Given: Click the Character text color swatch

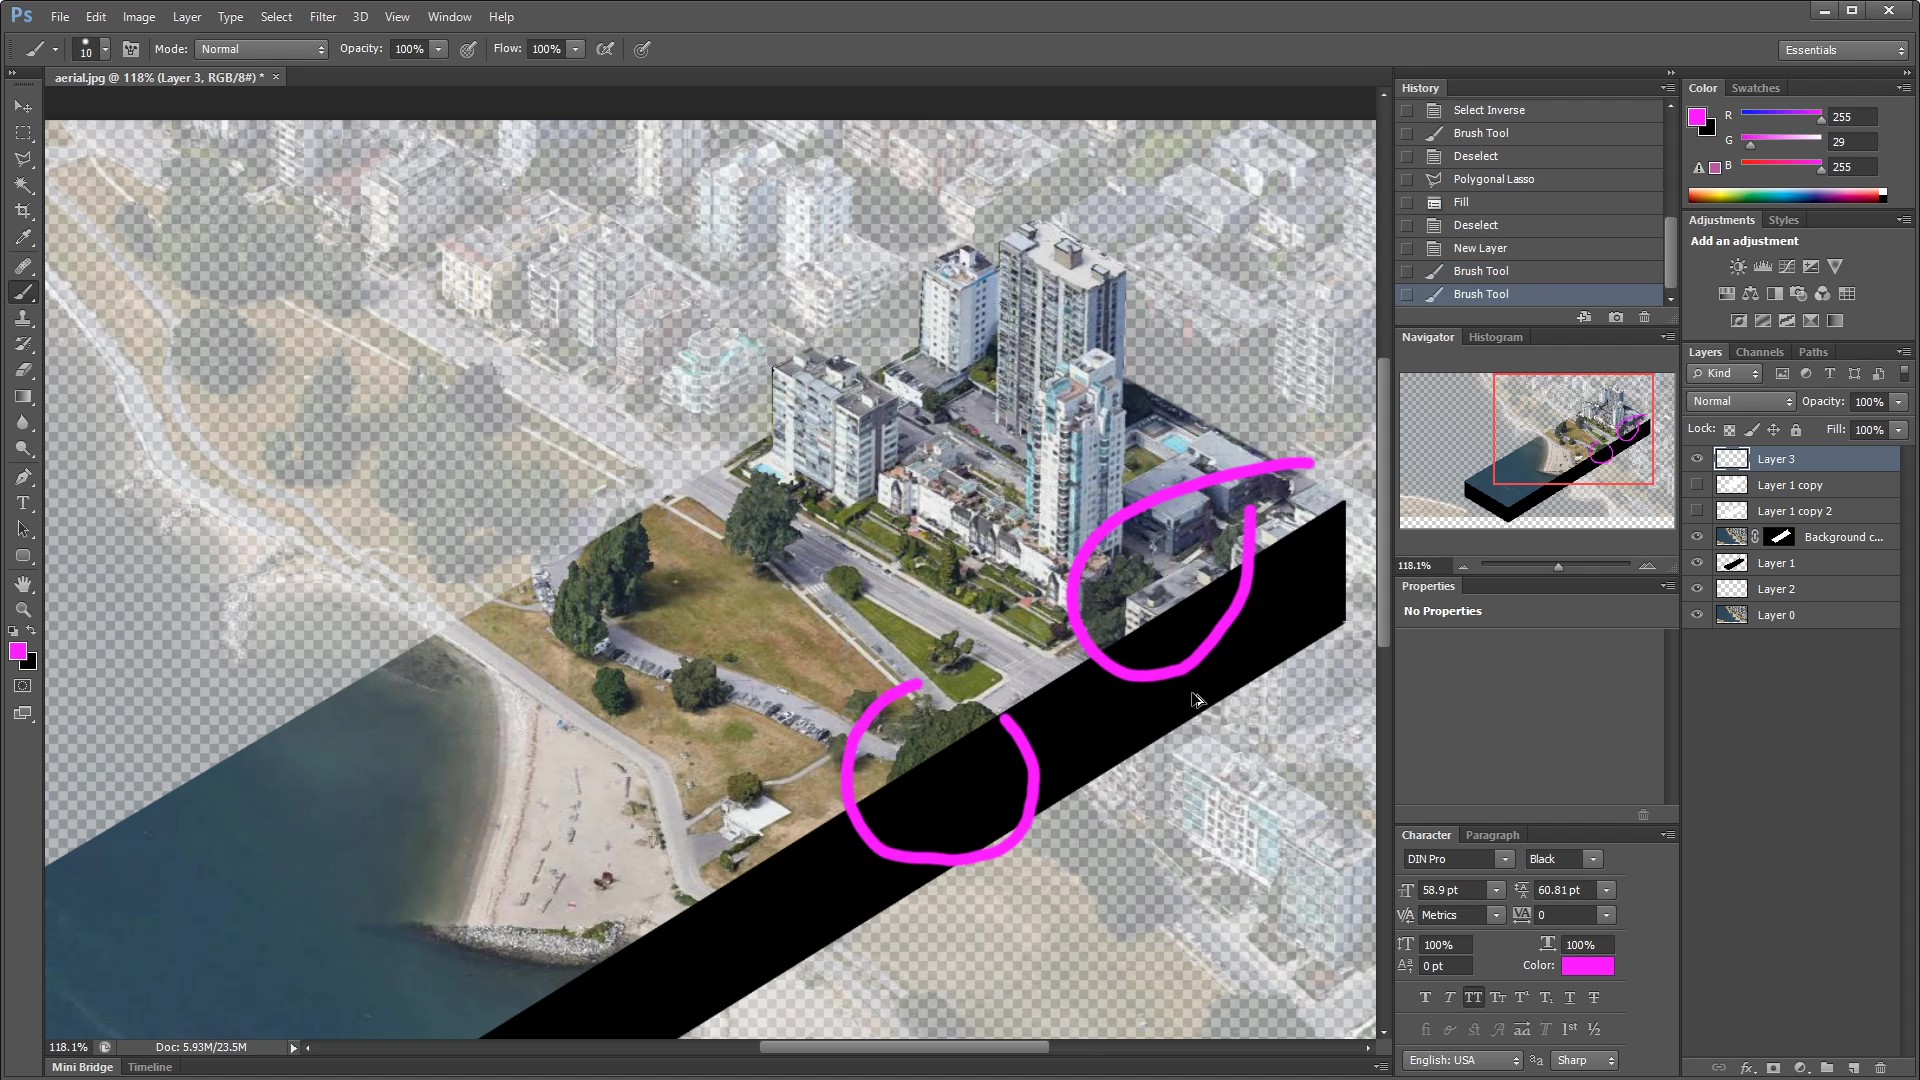Looking at the screenshot, I should (1588, 966).
